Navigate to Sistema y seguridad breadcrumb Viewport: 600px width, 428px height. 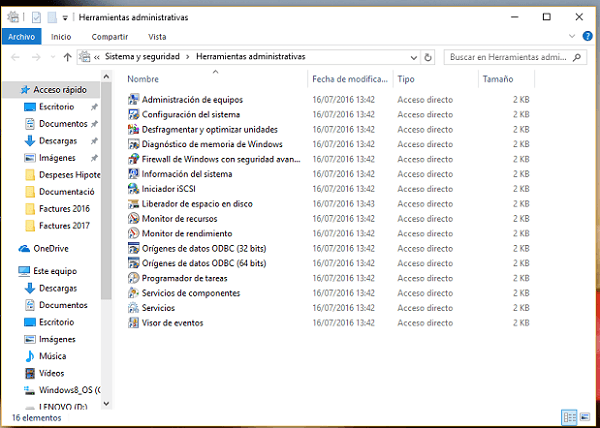point(142,57)
